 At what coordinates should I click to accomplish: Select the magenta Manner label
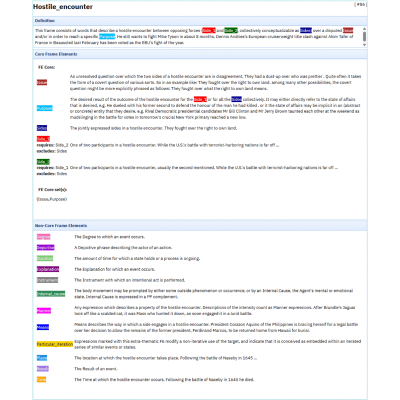(44, 311)
